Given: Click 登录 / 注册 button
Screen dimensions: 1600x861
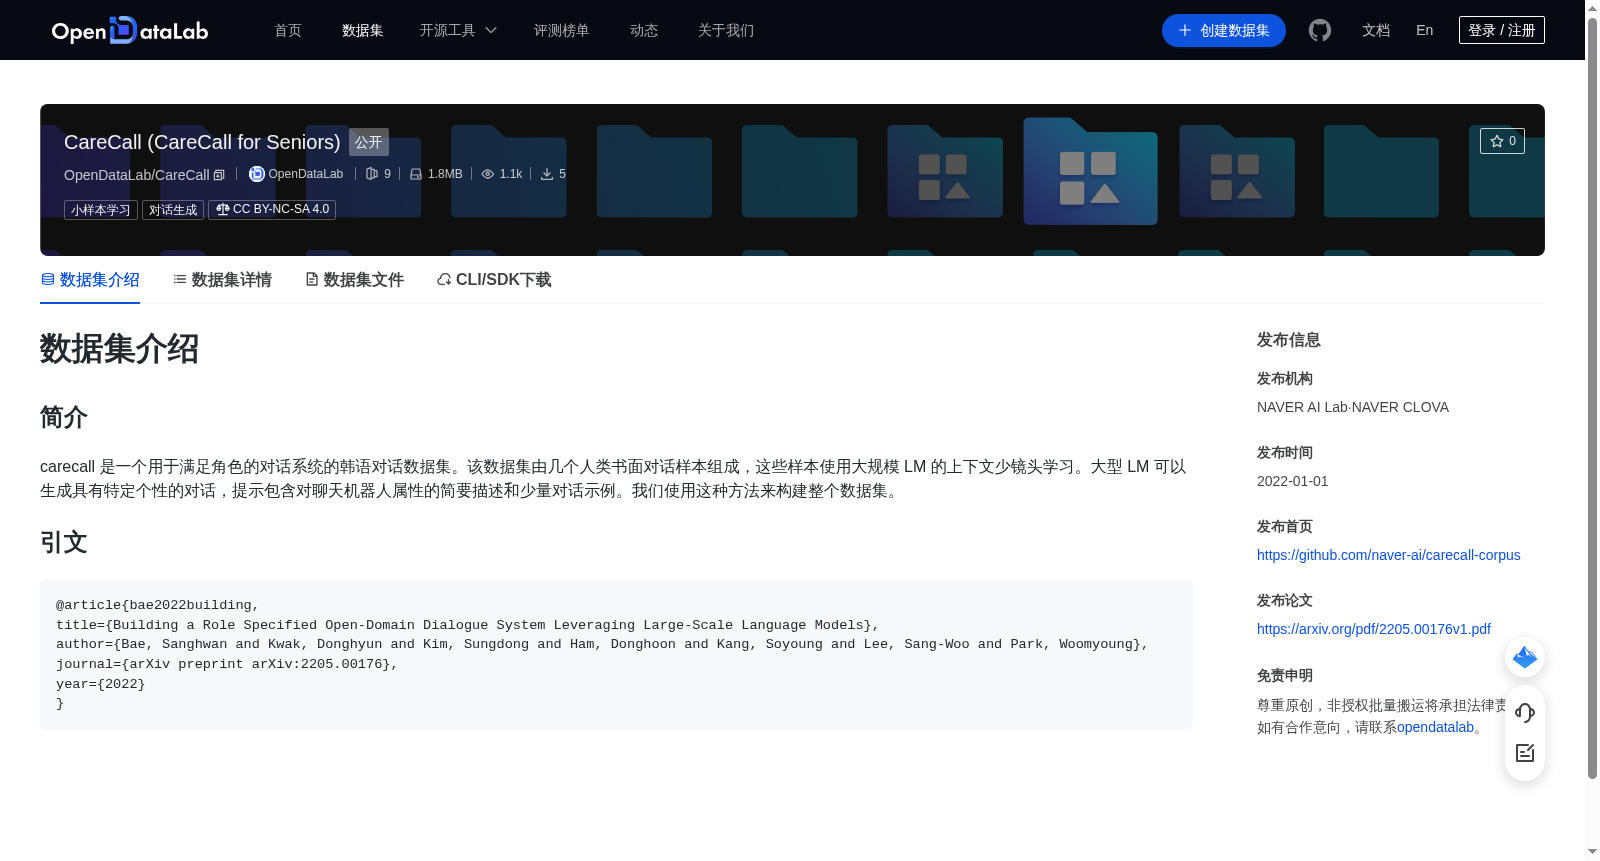Looking at the screenshot, I should 1502,30.
